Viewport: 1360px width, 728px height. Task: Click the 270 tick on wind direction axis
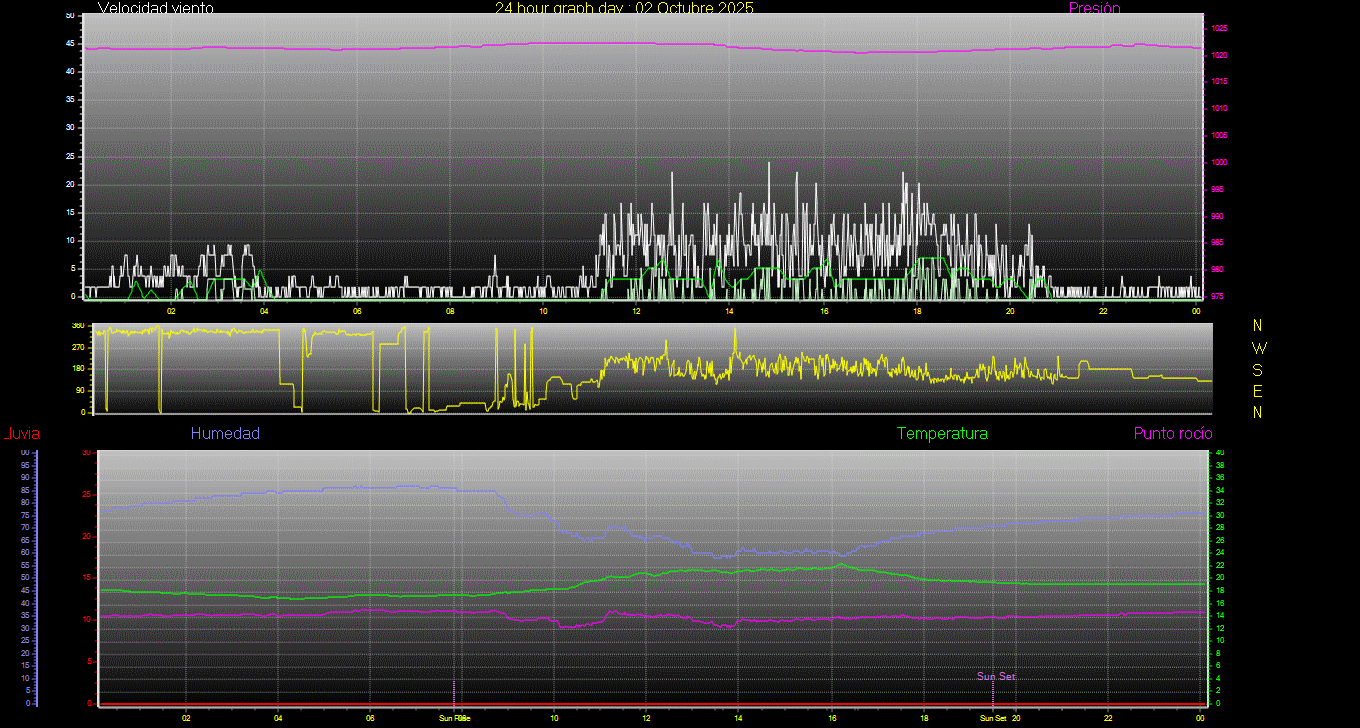coord(77,347)
